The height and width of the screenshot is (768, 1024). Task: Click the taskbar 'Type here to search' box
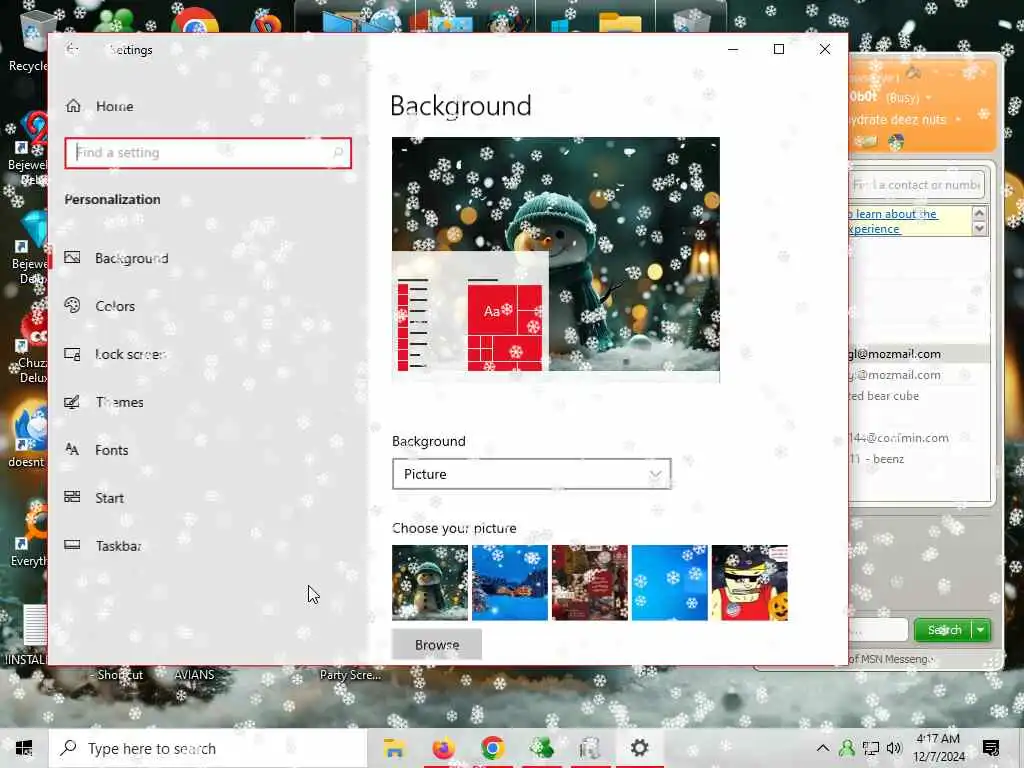pos(208,748)
